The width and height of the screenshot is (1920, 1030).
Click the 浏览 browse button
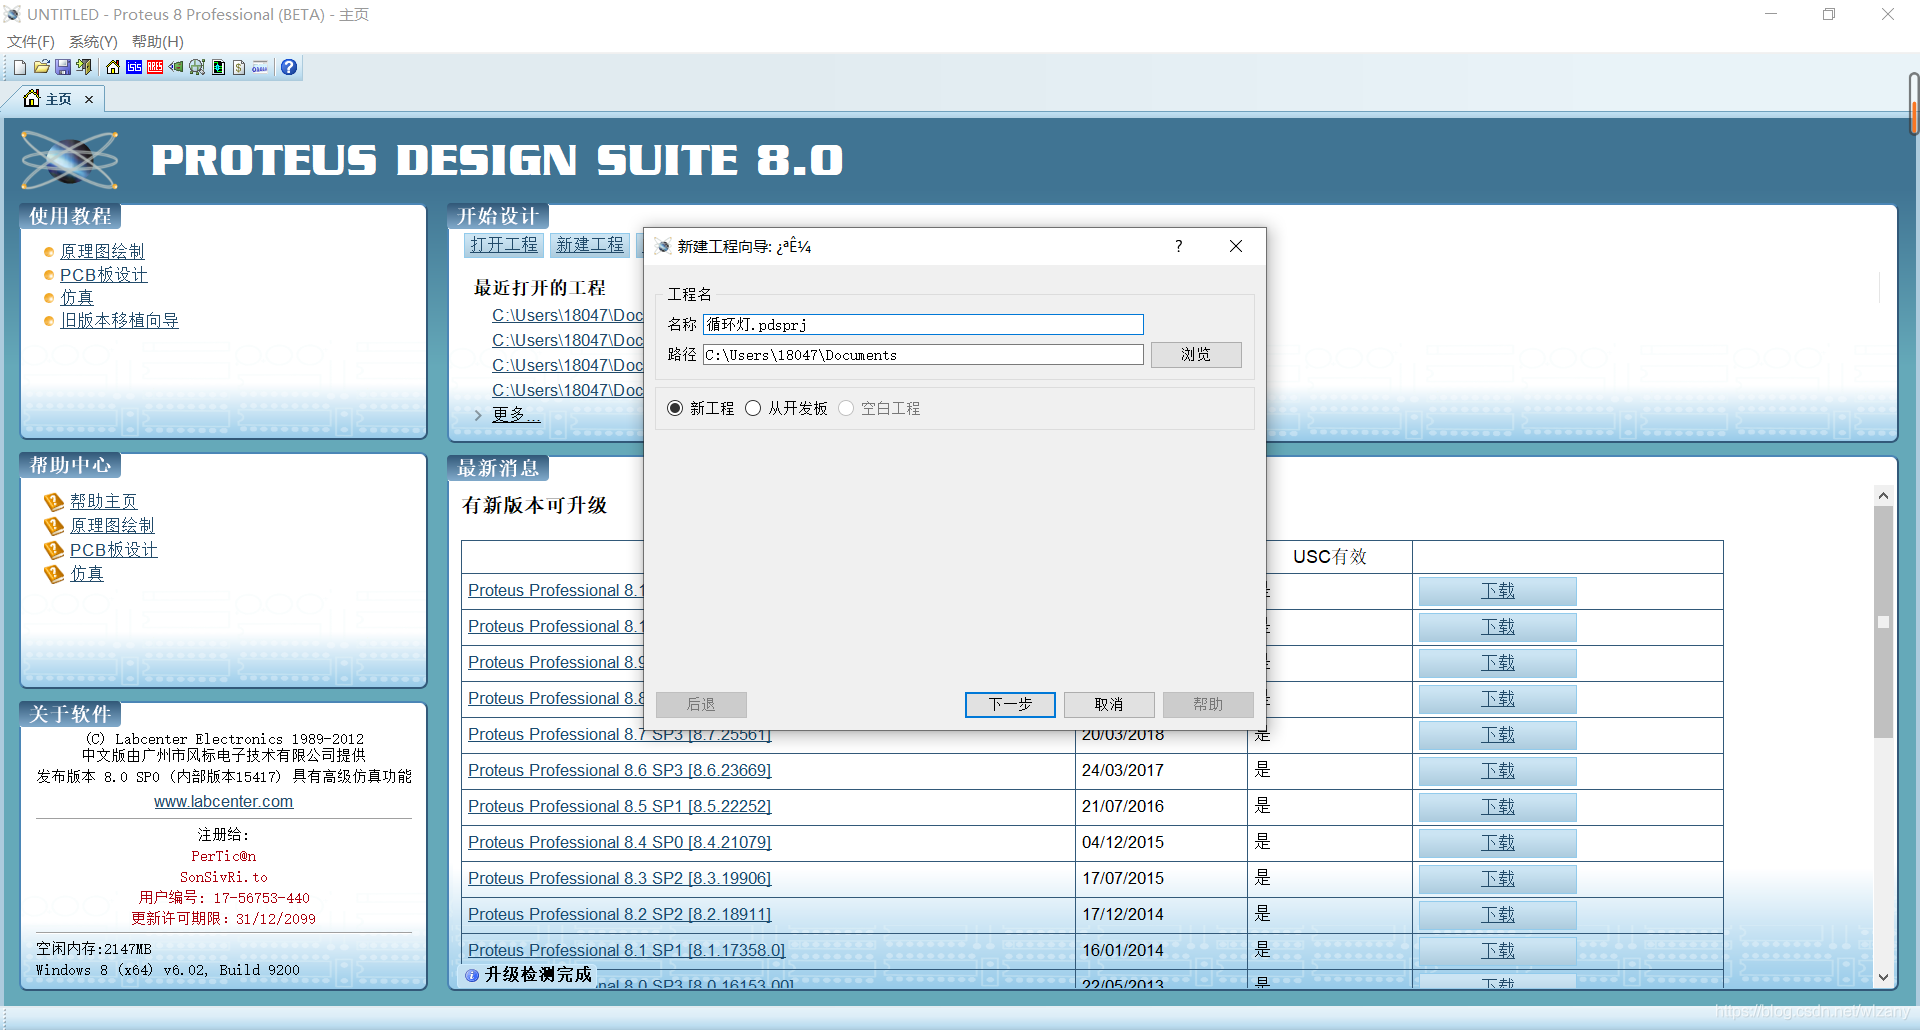[x=1196, y=355]
